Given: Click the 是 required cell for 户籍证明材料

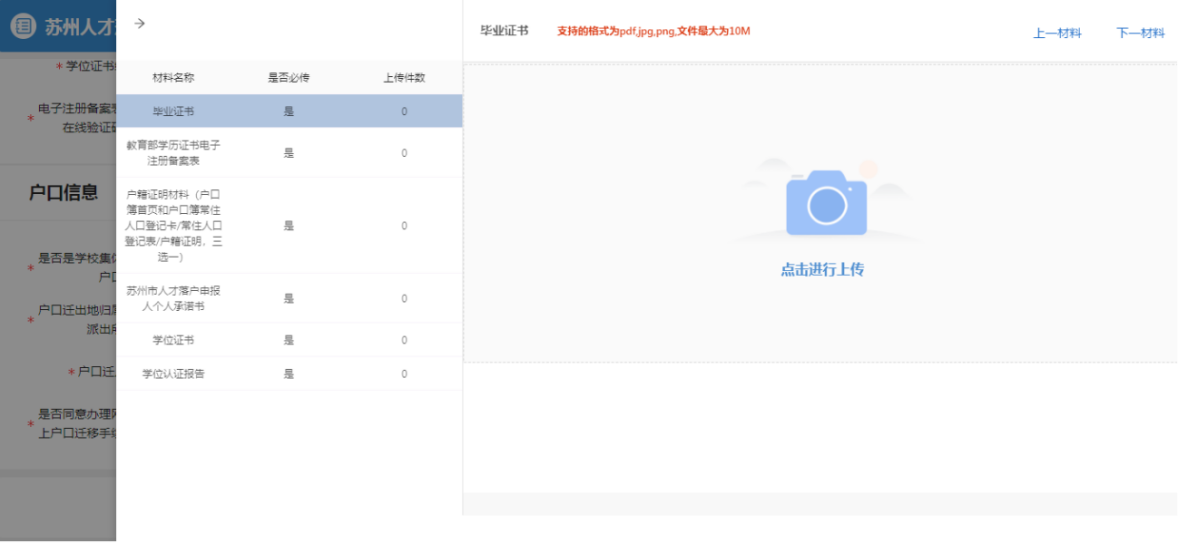Looking at the screenshot, I should point(288,225).
